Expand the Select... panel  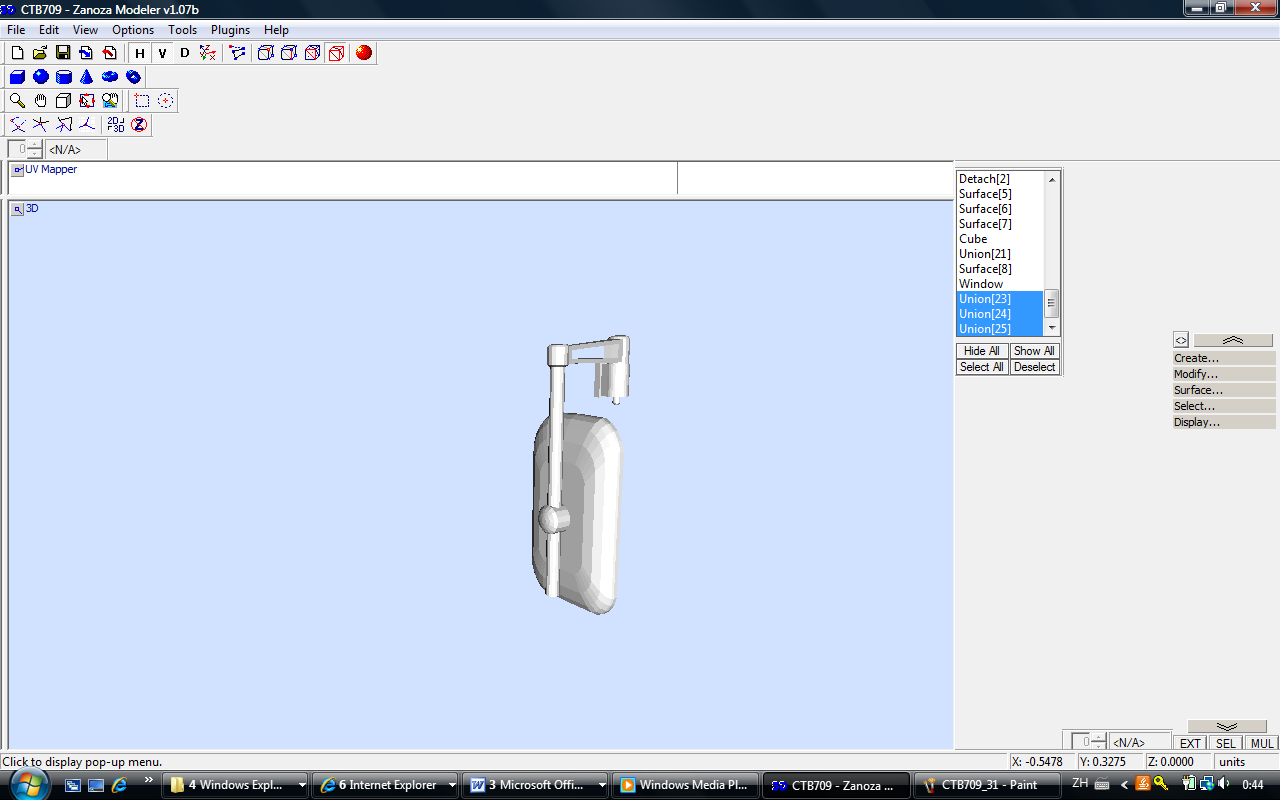(x=1224, y=406)
